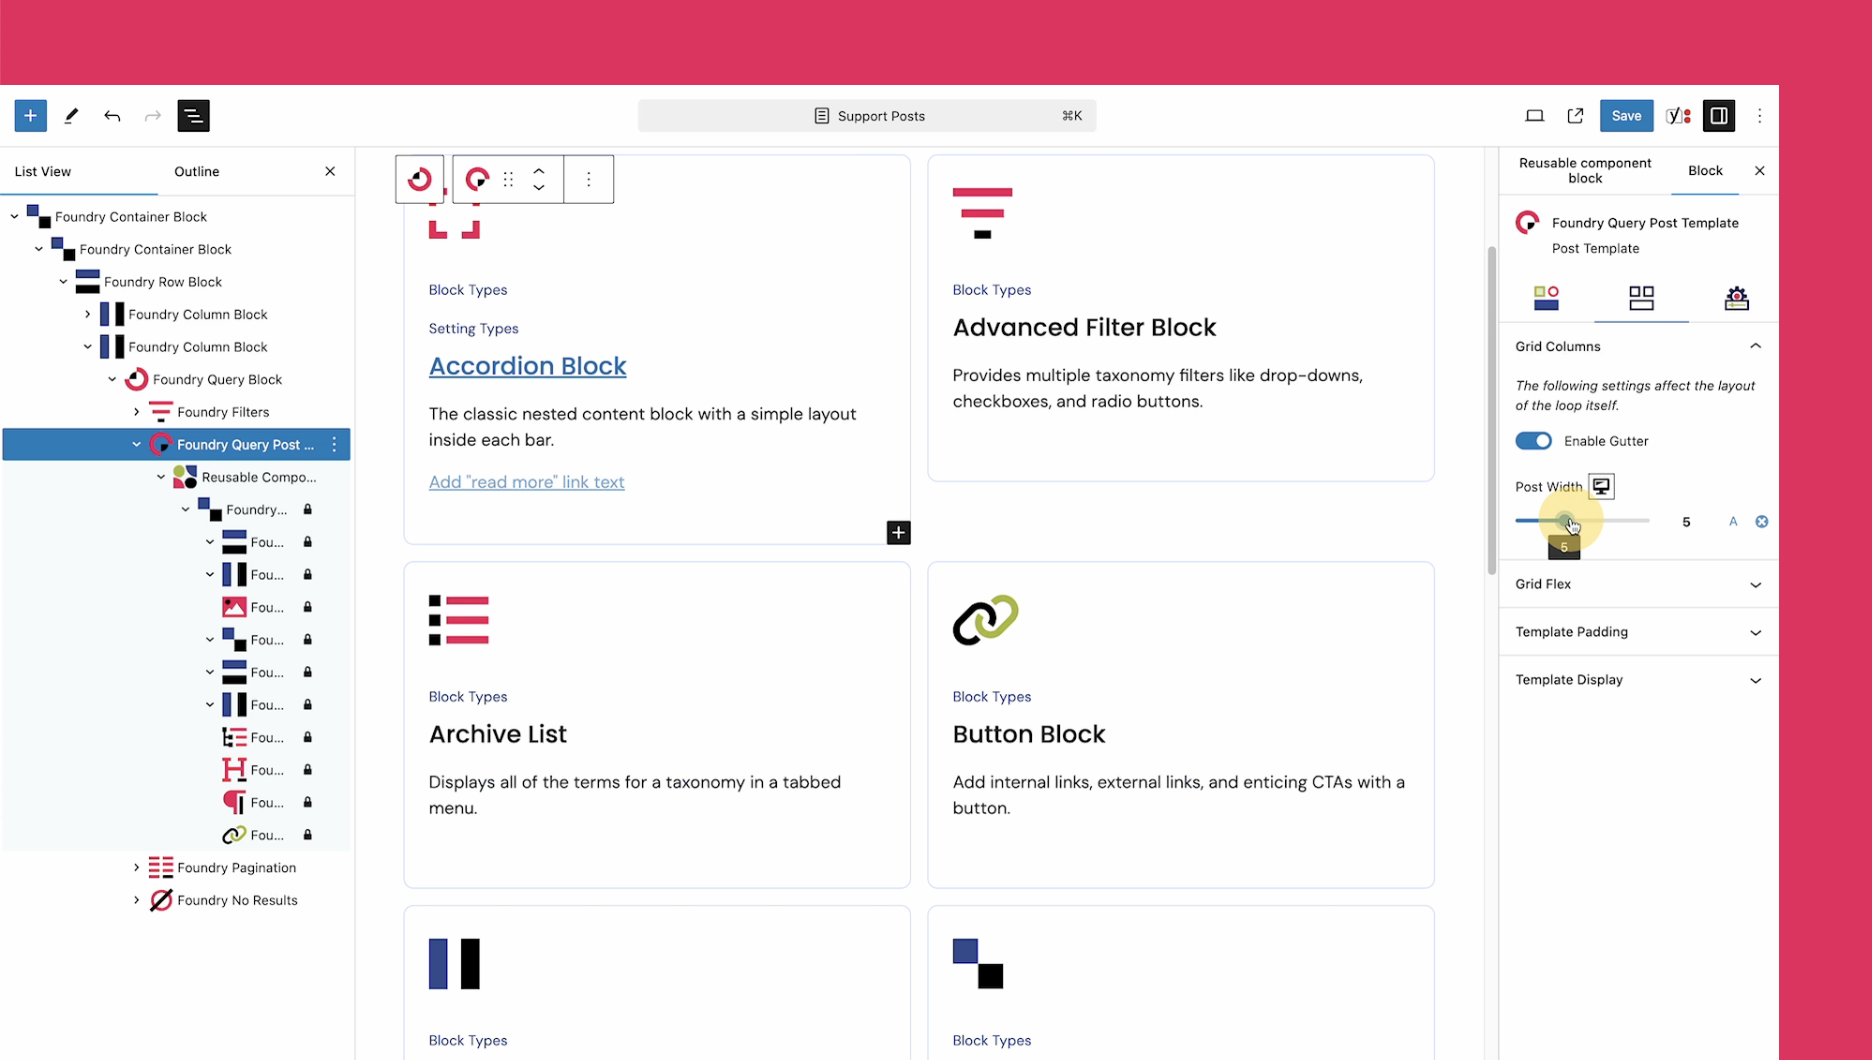The image size is (1872, 1060).
Task: Adjust the Post Width slider
Action: click(1582, 521)
